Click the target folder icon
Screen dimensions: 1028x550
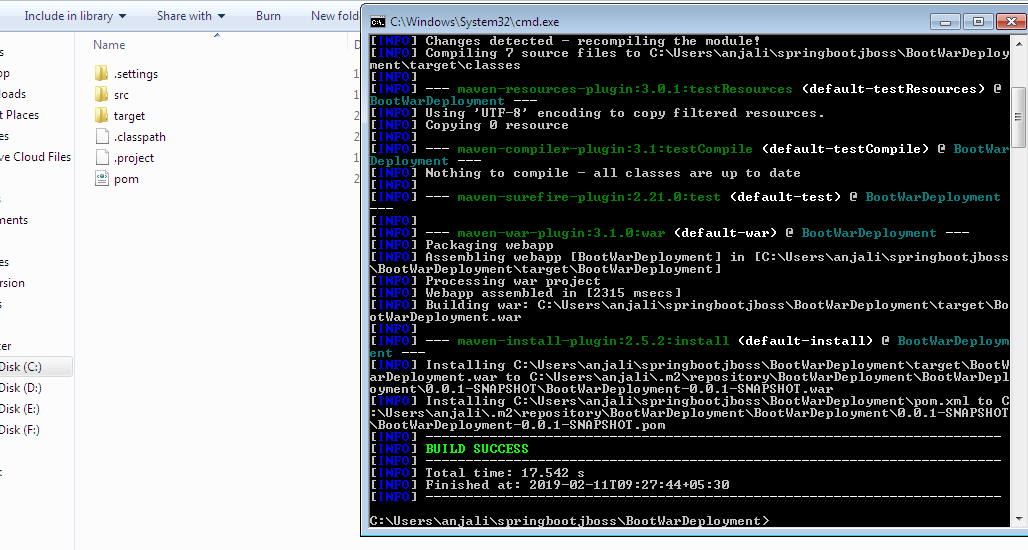click(101, 116)
